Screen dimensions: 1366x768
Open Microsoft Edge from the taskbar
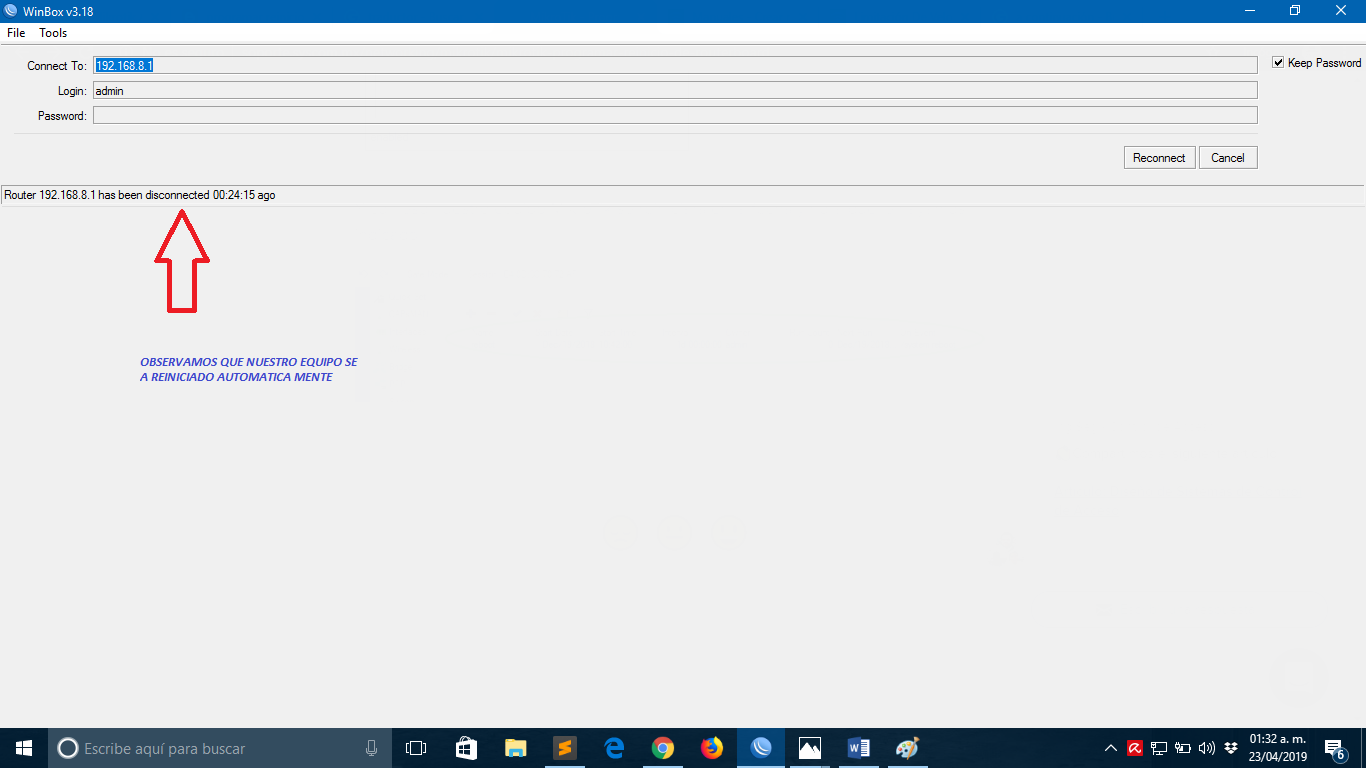[614, 748]
